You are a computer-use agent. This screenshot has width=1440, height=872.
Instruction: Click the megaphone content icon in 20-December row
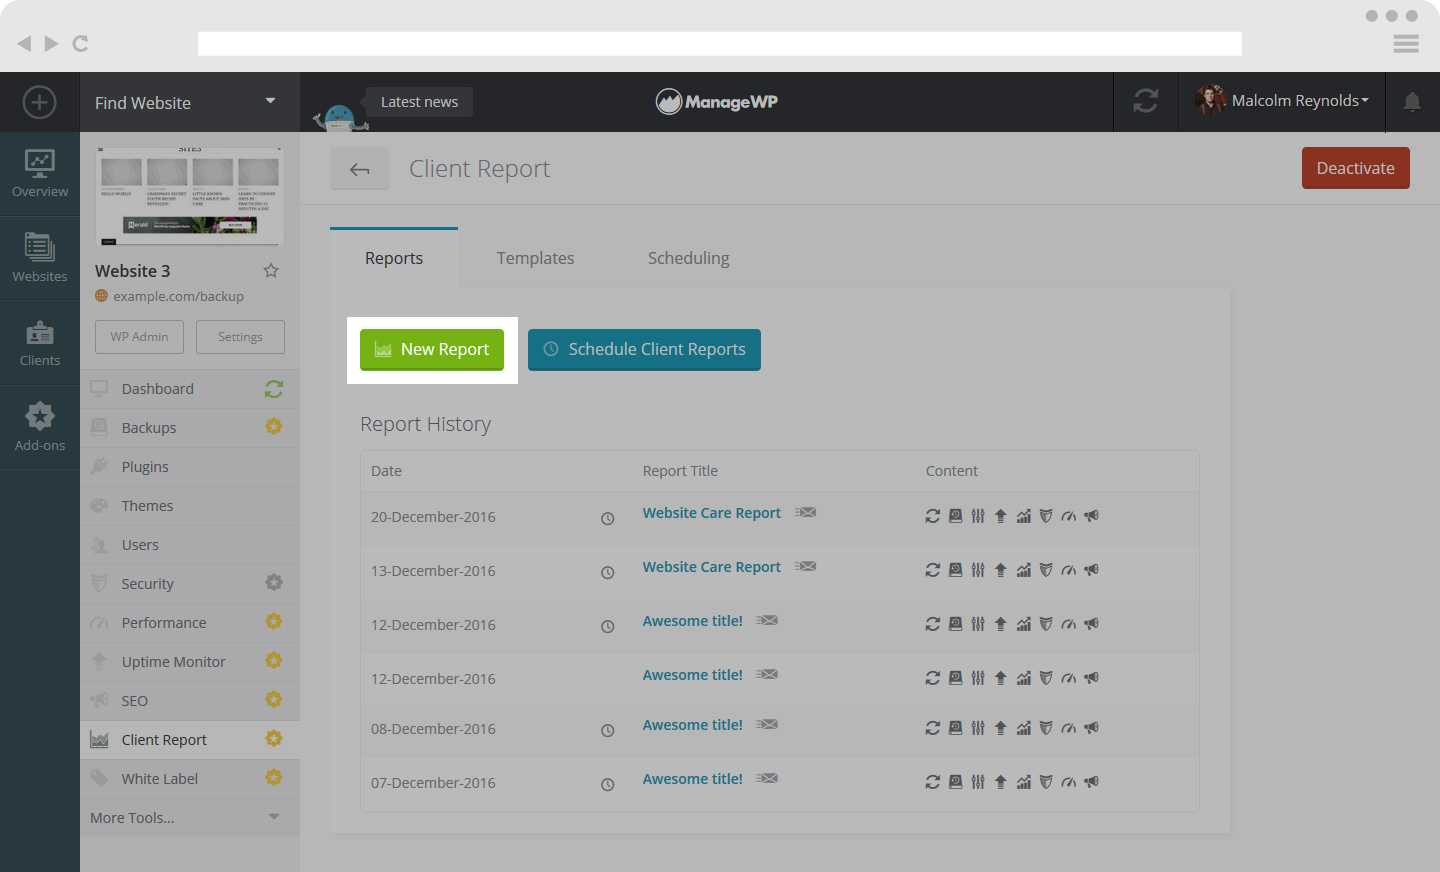1092,516
